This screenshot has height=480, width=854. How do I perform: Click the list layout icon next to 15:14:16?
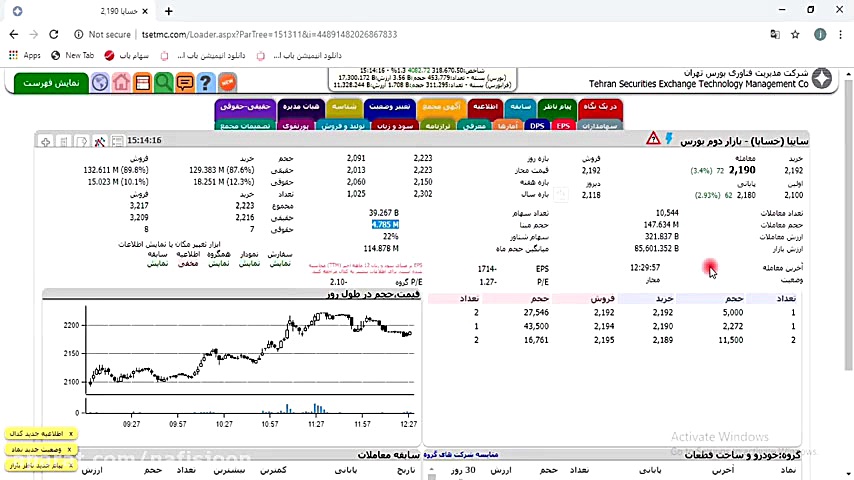[117, 141]
